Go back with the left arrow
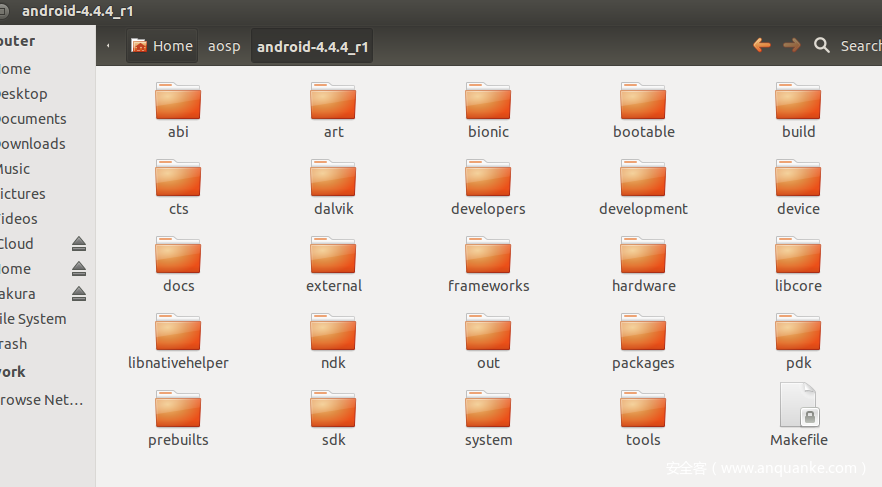The width and height of the screenshot is (882, 487). point(762,45)
